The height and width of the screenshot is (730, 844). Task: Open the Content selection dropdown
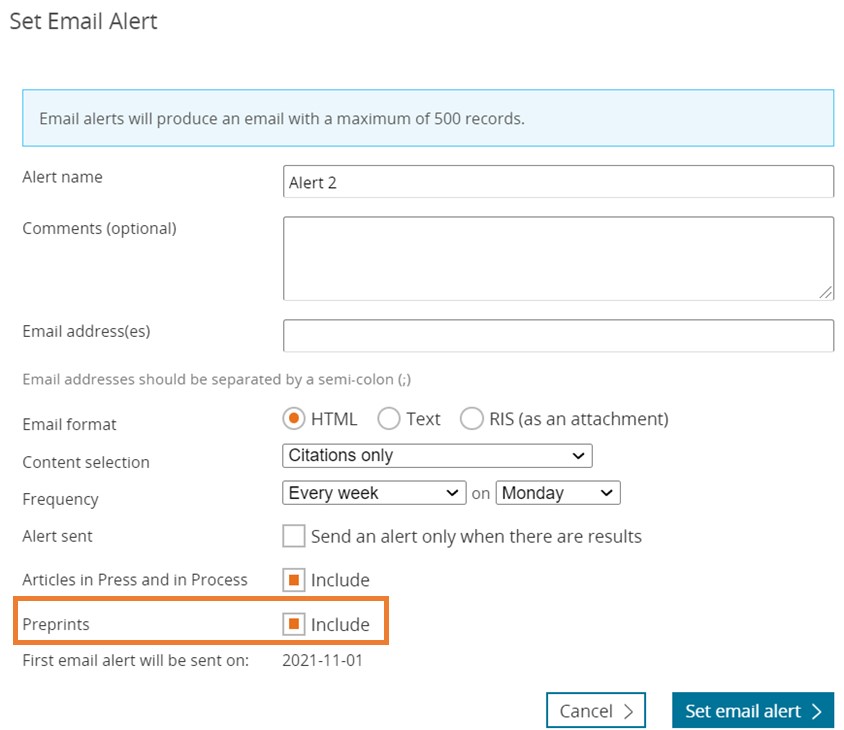[x=437, y=456]
